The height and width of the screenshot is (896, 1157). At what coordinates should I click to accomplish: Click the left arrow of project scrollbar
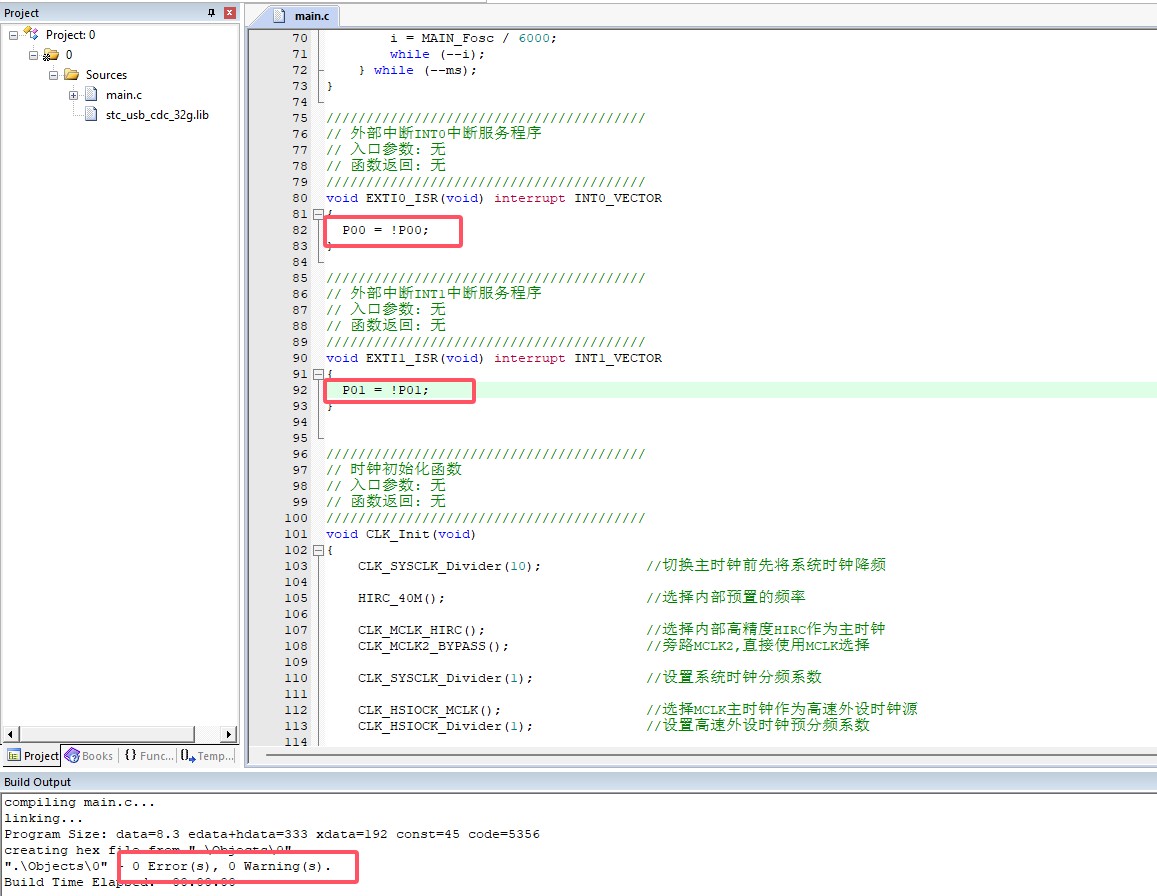[10, 734]
